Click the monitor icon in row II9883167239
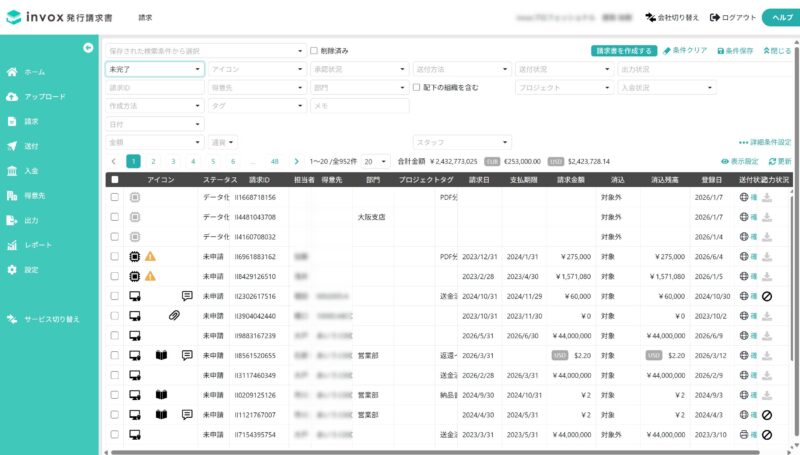 [x=135, y=336]
